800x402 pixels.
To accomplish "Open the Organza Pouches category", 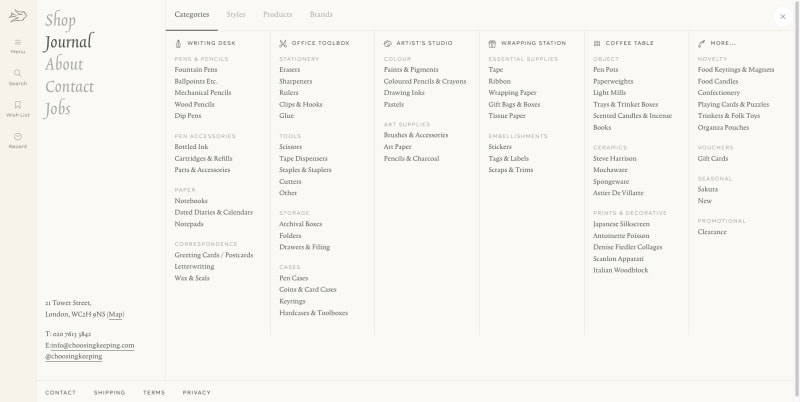I will (723, 127).
